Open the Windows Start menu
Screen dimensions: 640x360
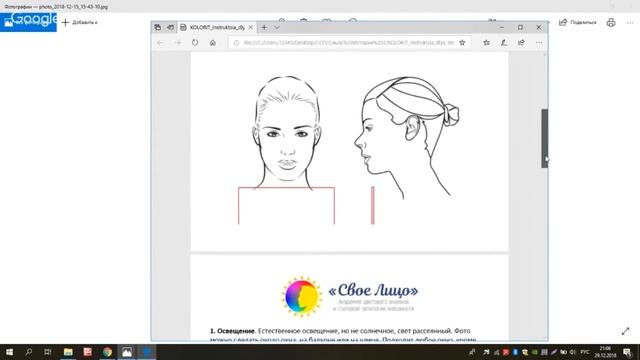click(x=9, y=352)
